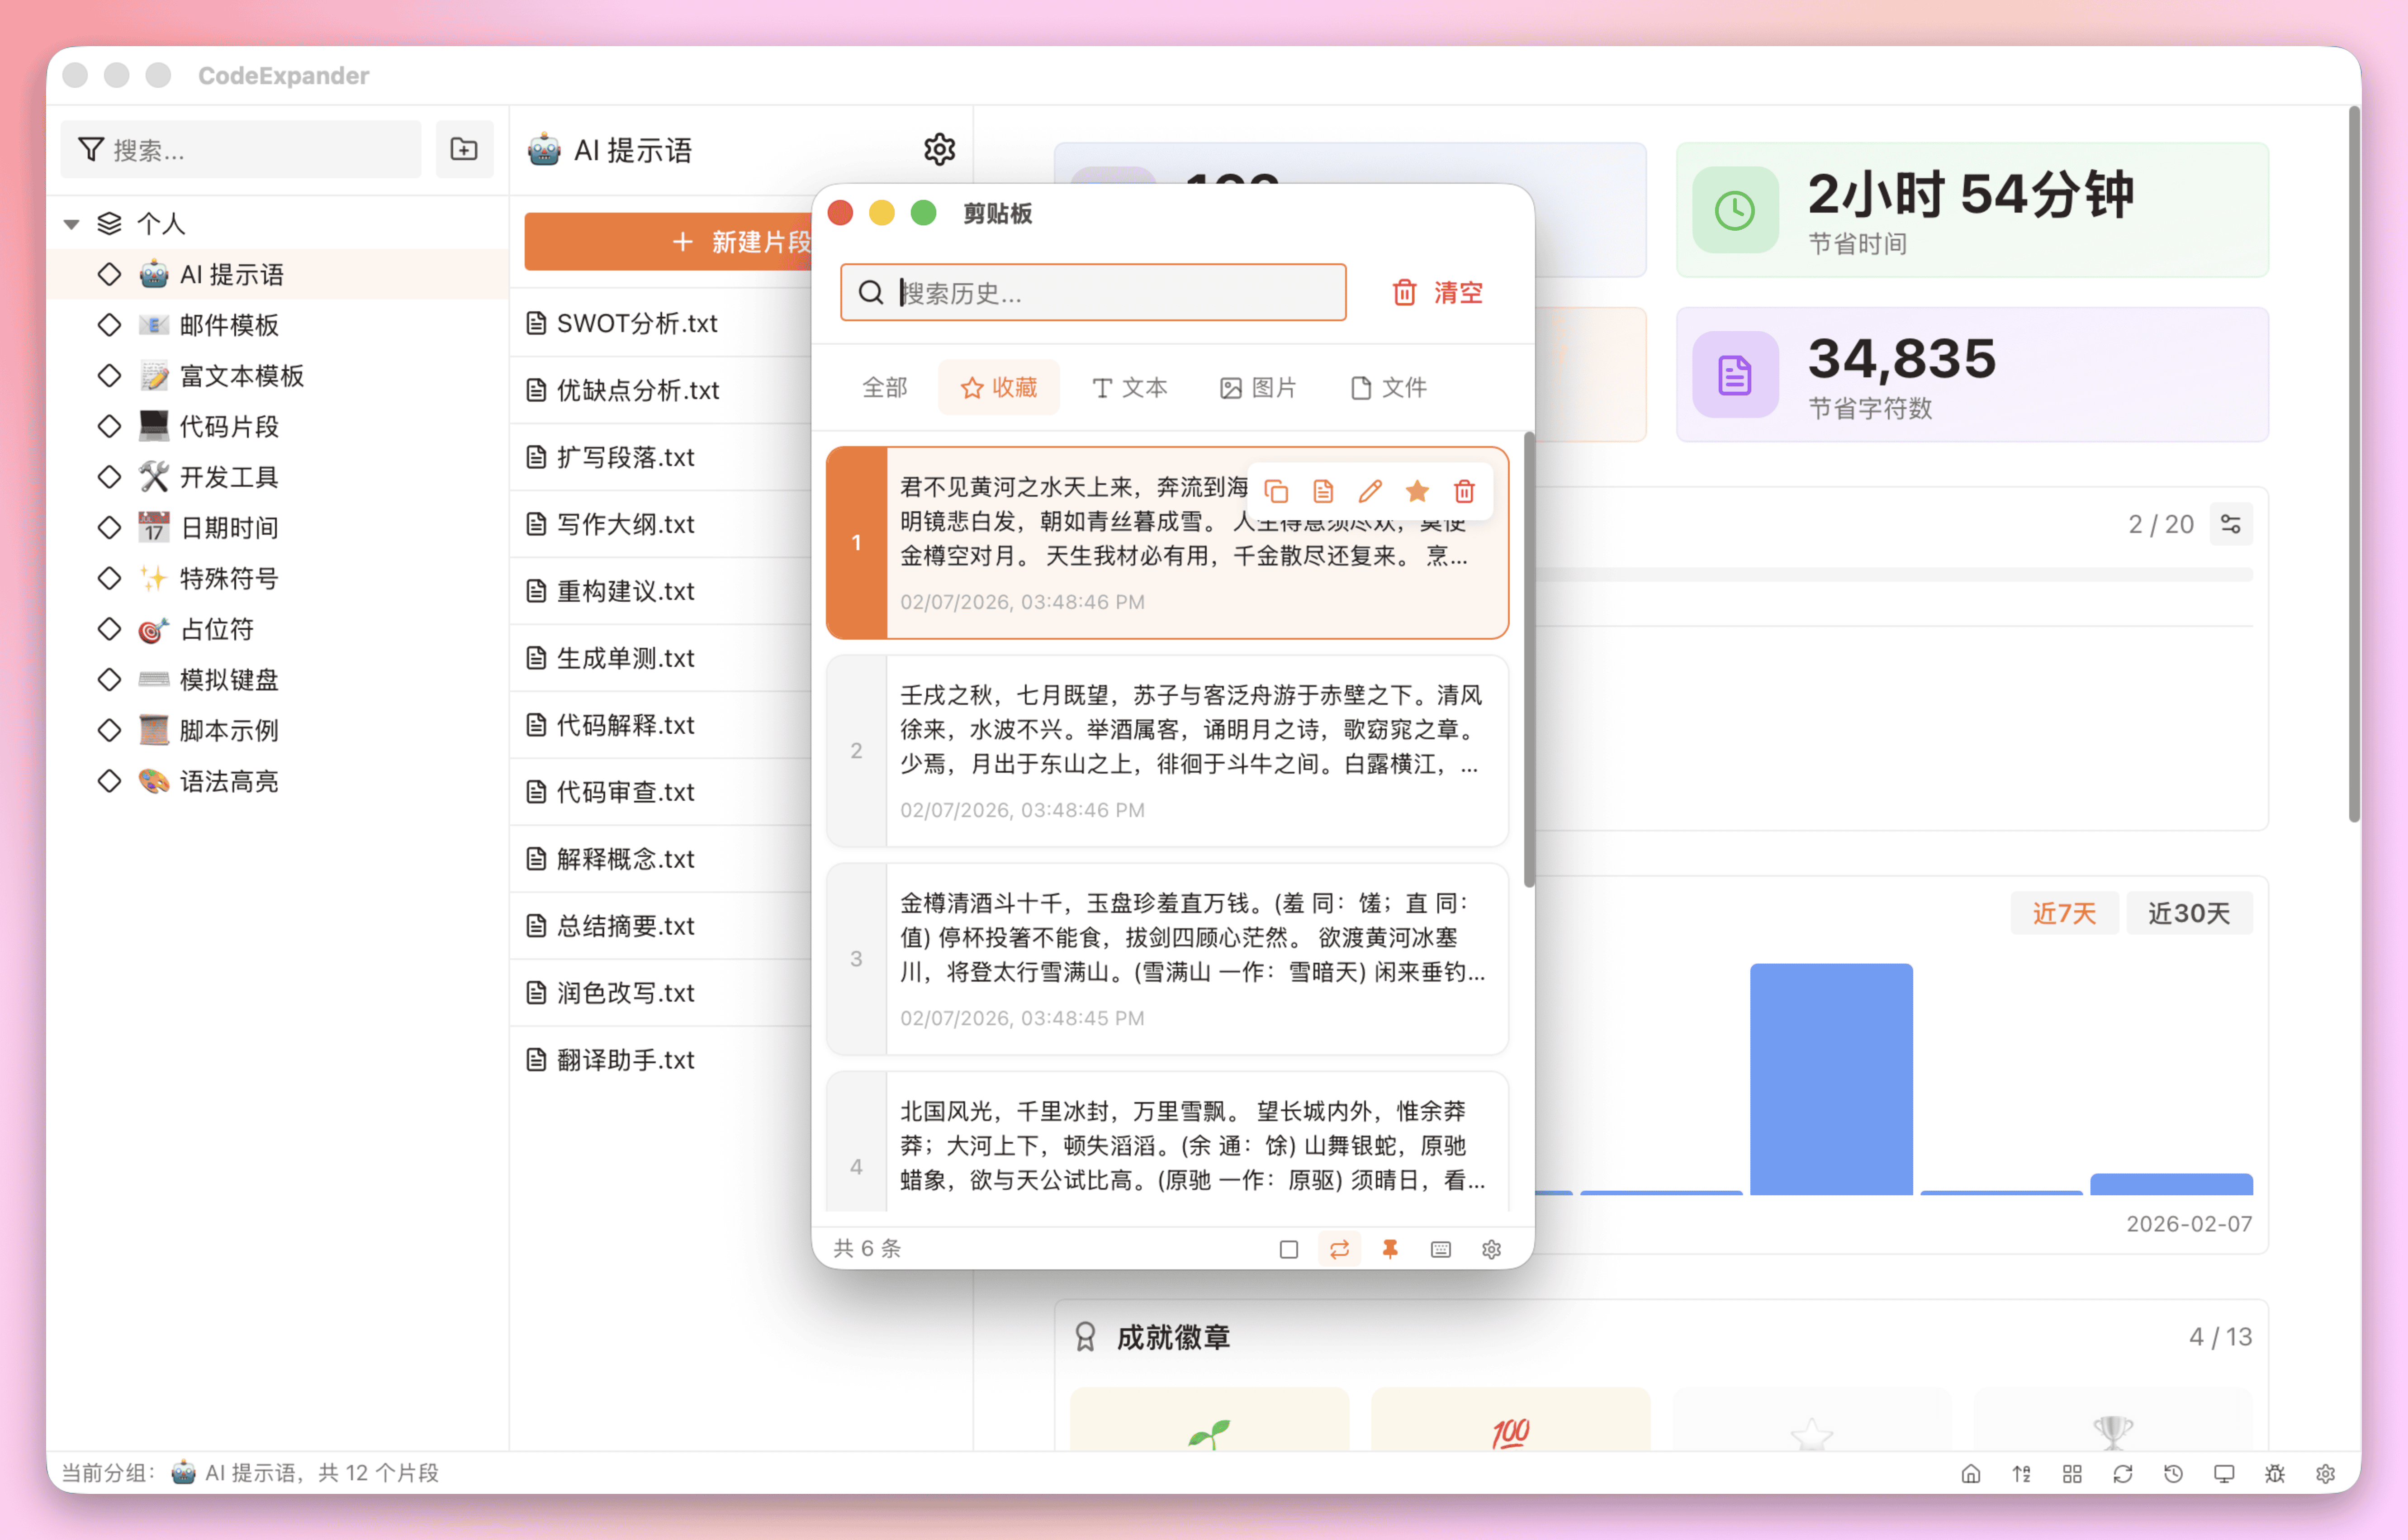This screenshot has width=2408, height=1540.
Task: Delete clipboard item 1 via trash icon
Action: pos(1464,491)
